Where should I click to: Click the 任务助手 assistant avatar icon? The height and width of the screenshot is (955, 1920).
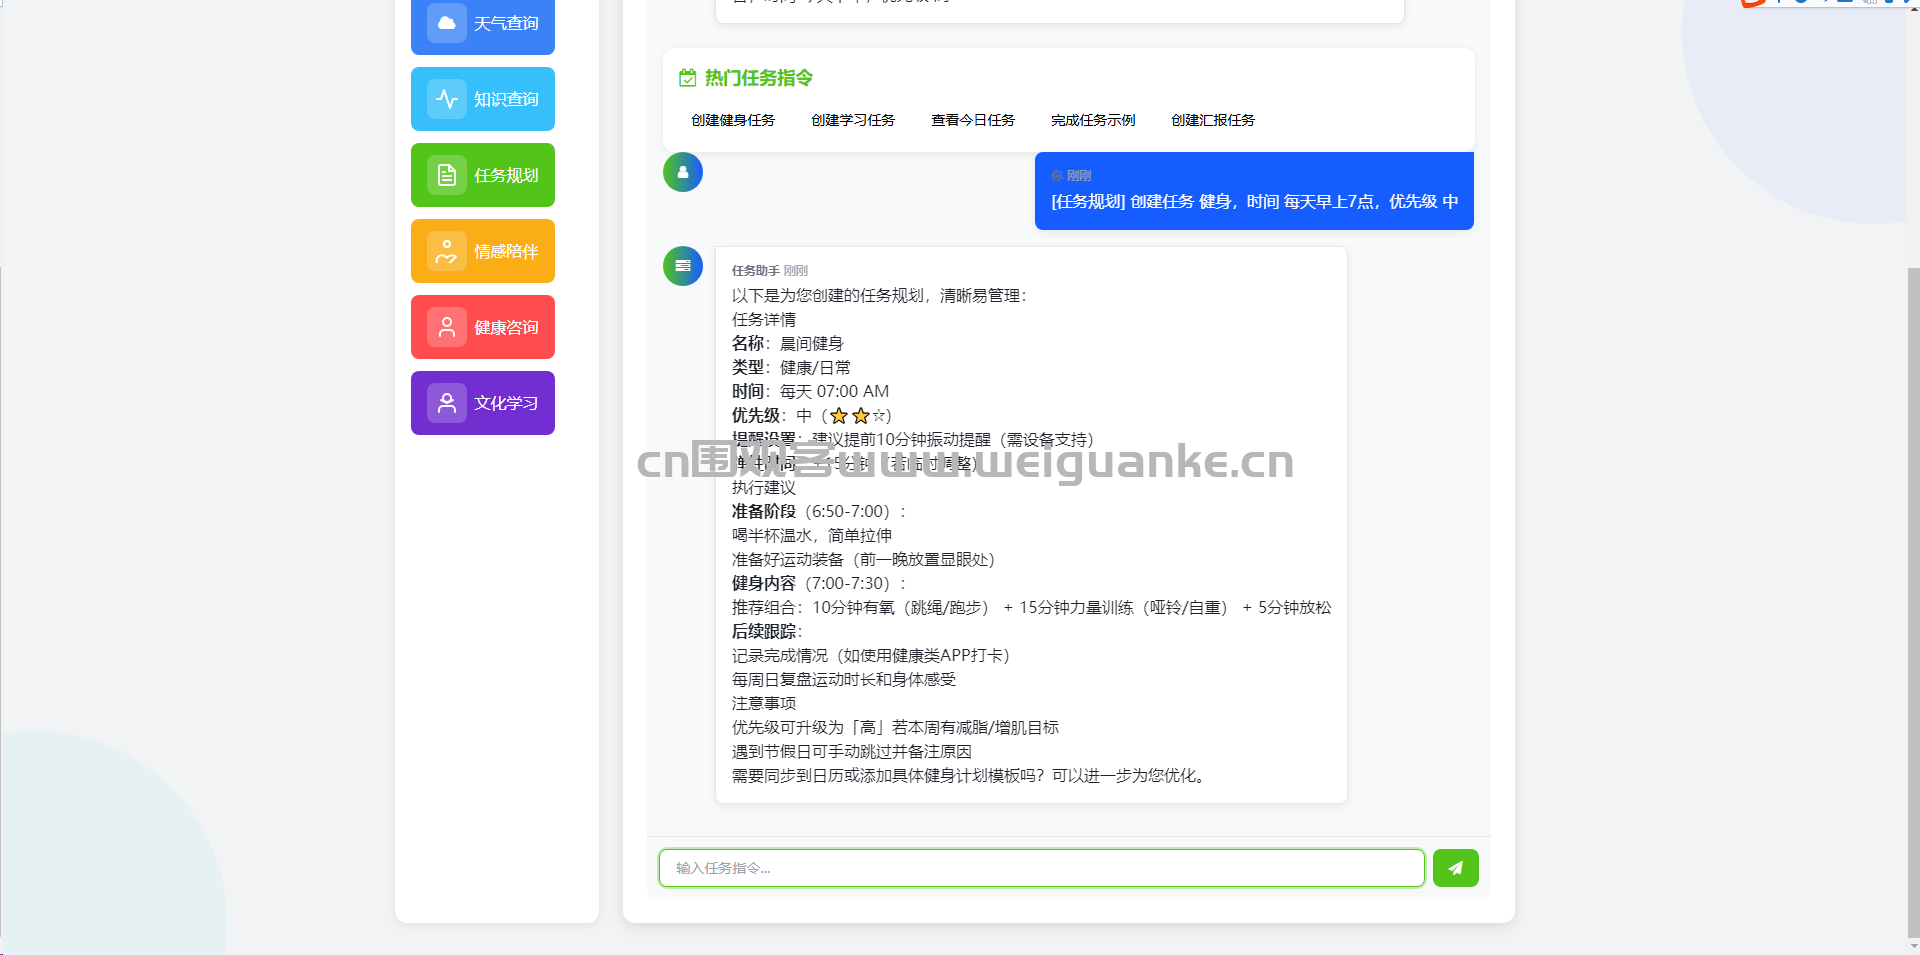click(x=683, y=266)
